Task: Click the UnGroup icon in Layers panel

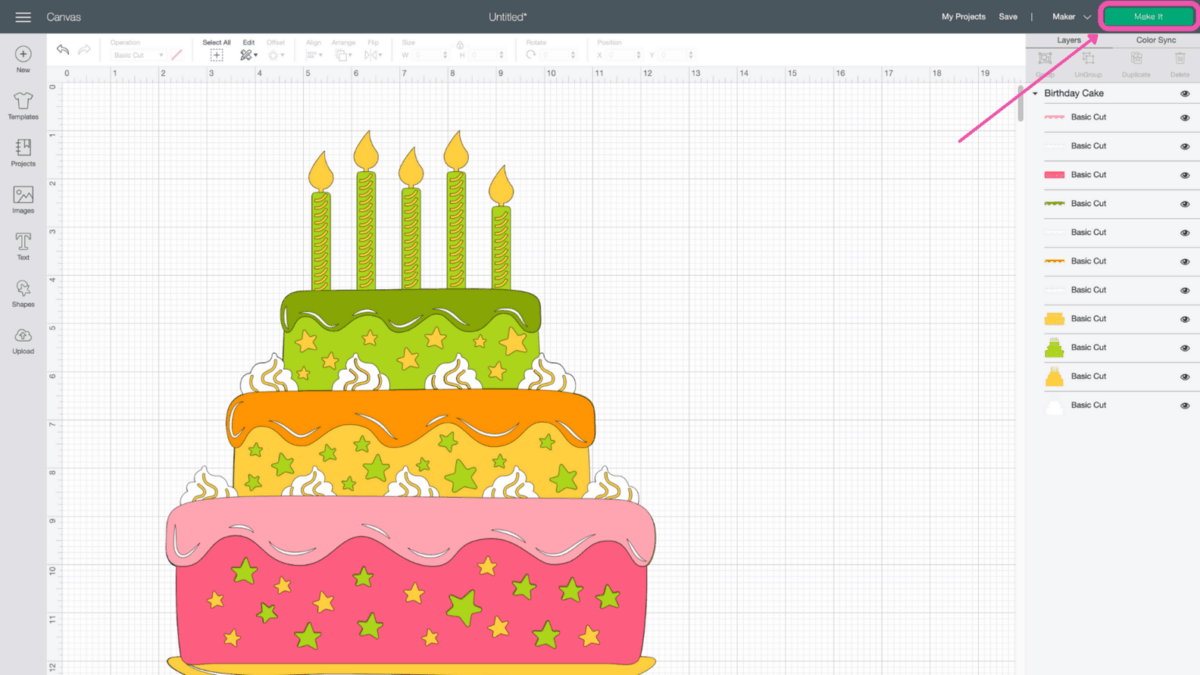Action: pyautogui.click(x=1089, y=59)
